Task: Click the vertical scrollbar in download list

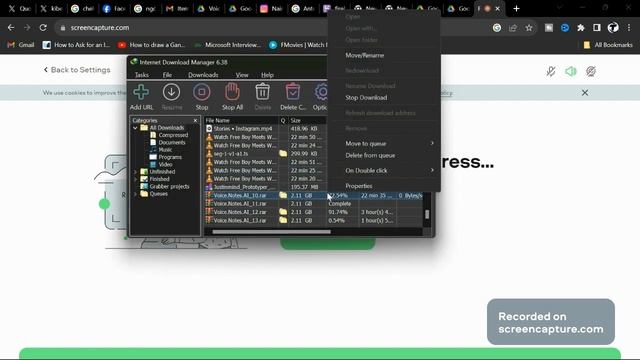Action: point(427,214)
